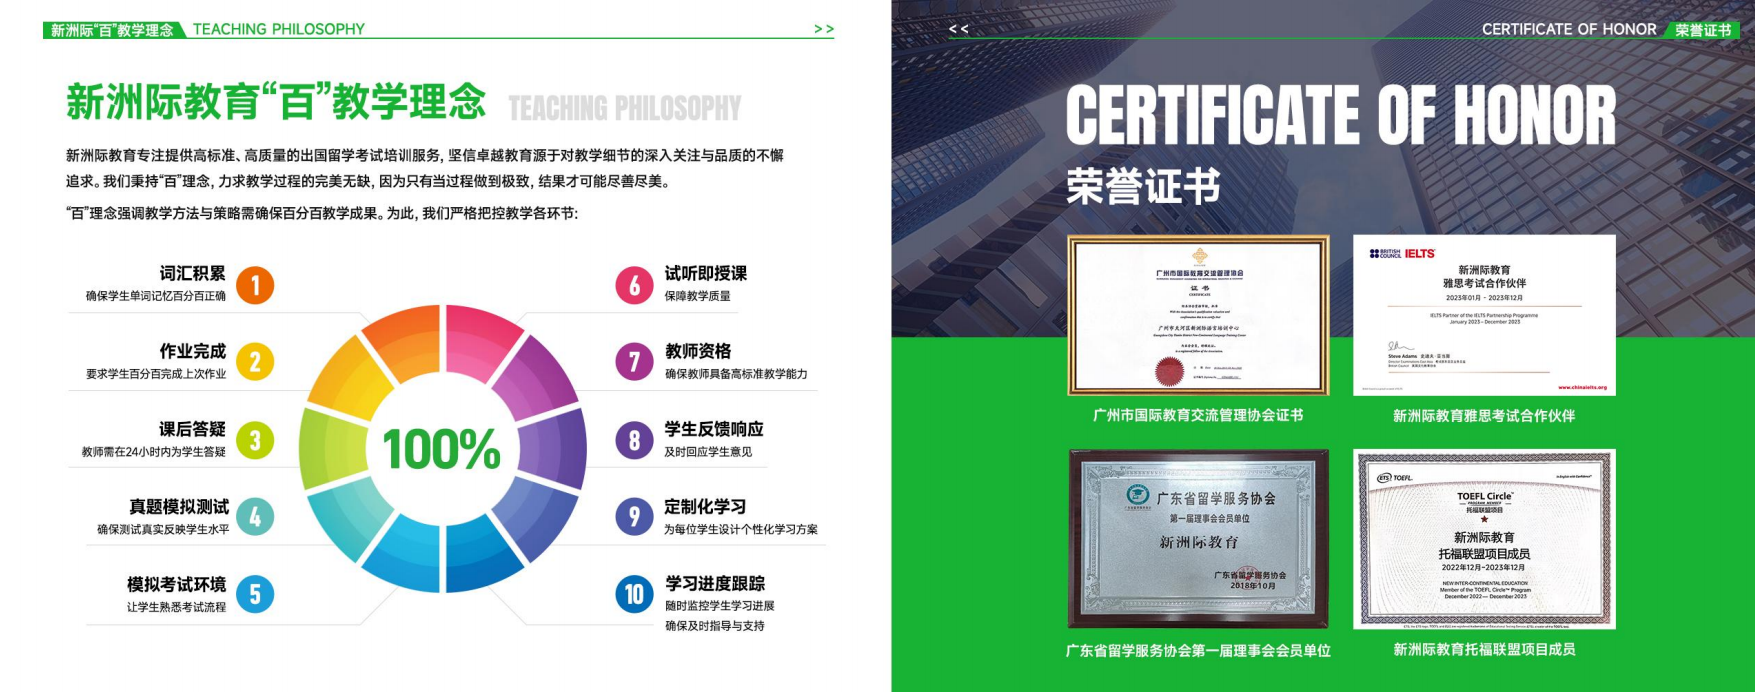Click the text 让学生熟悉考试流程

tap(176, 607)
